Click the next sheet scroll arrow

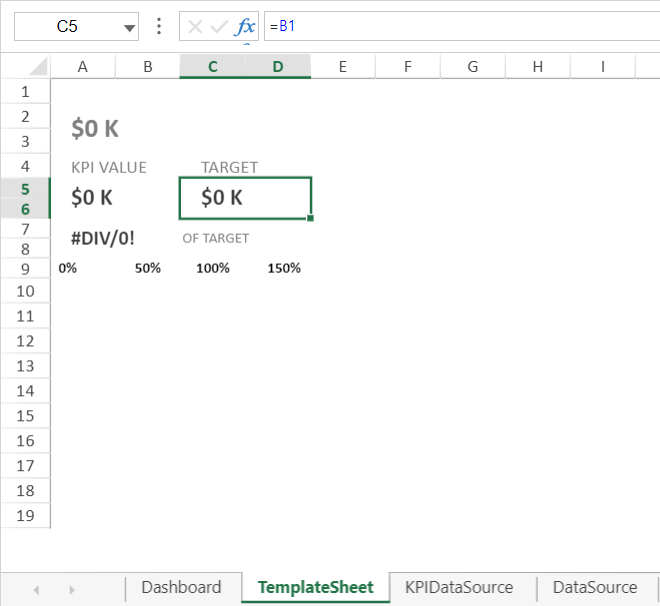[x=72, y=589]
